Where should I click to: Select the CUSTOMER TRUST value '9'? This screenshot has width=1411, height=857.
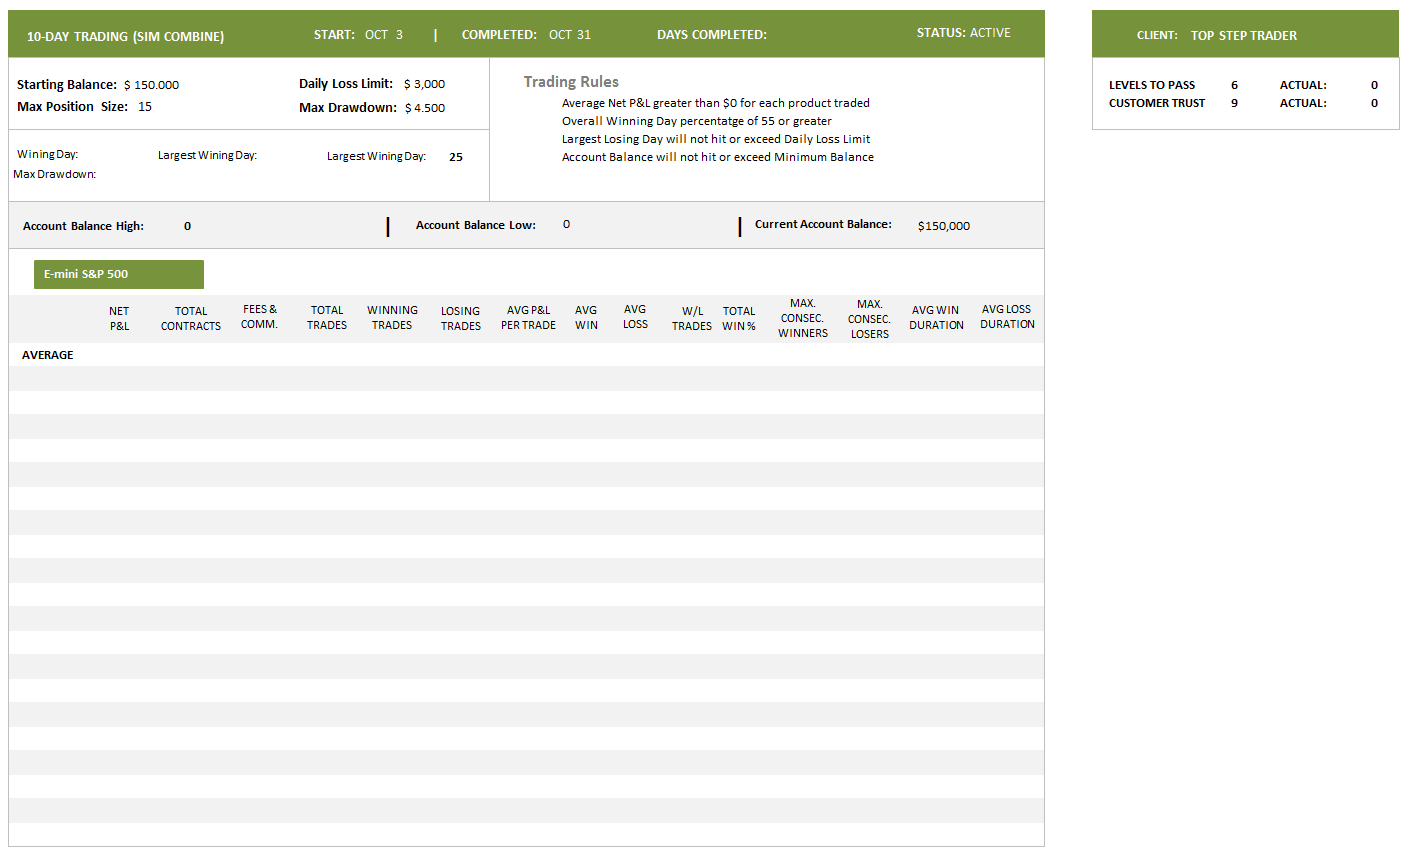[1234, 103]
